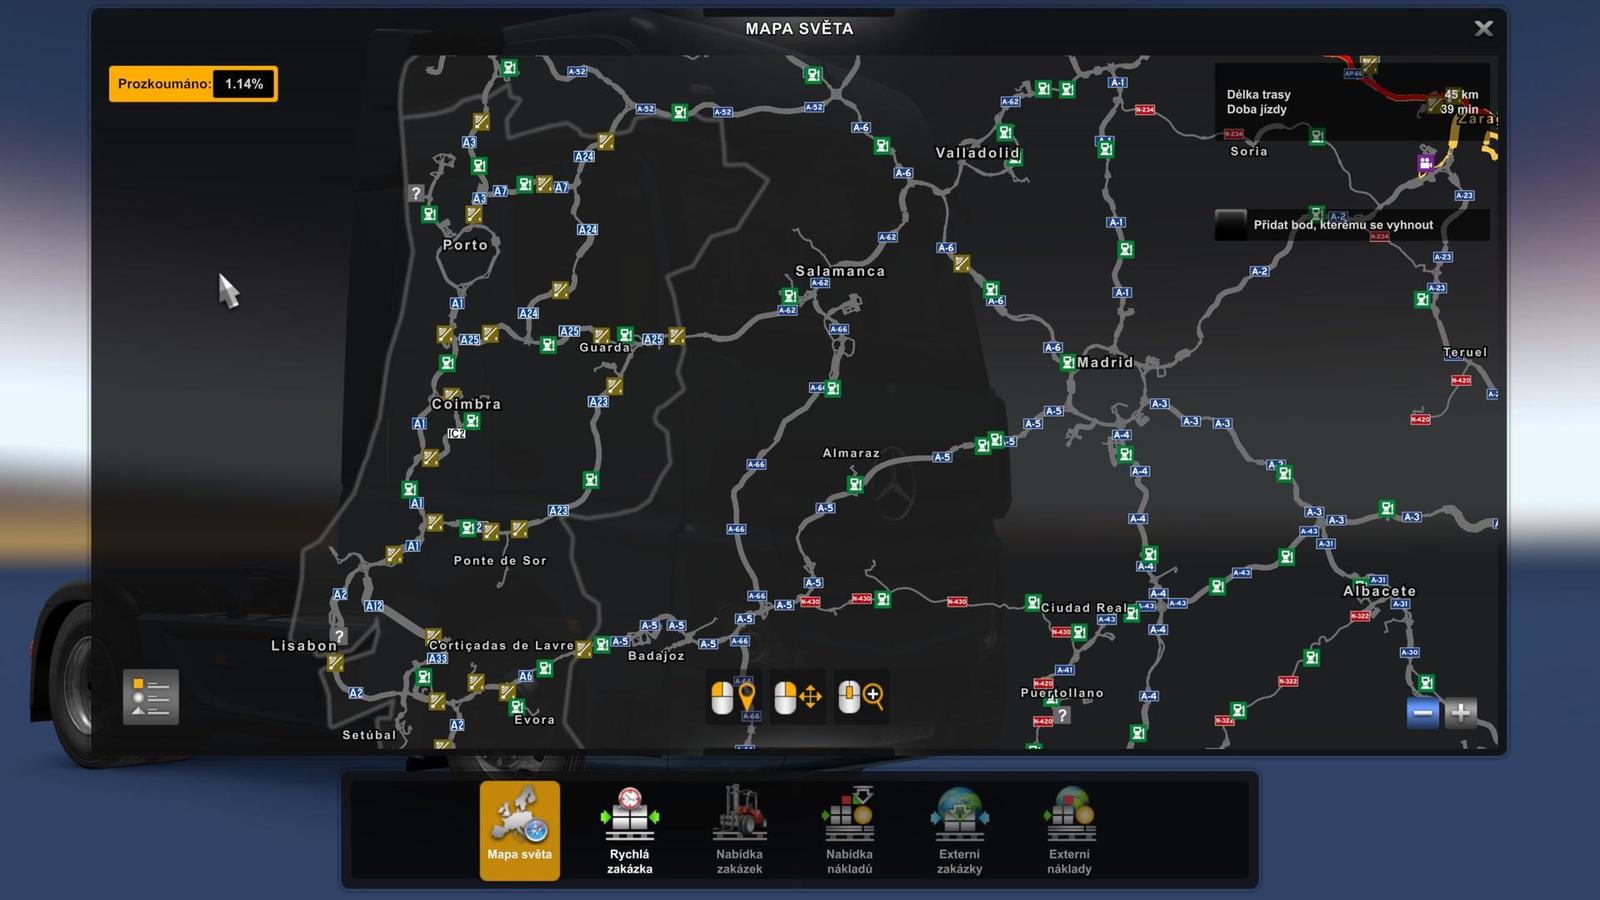Click the Prozkoumáno 1.14% exploration badge

point(193,84)
